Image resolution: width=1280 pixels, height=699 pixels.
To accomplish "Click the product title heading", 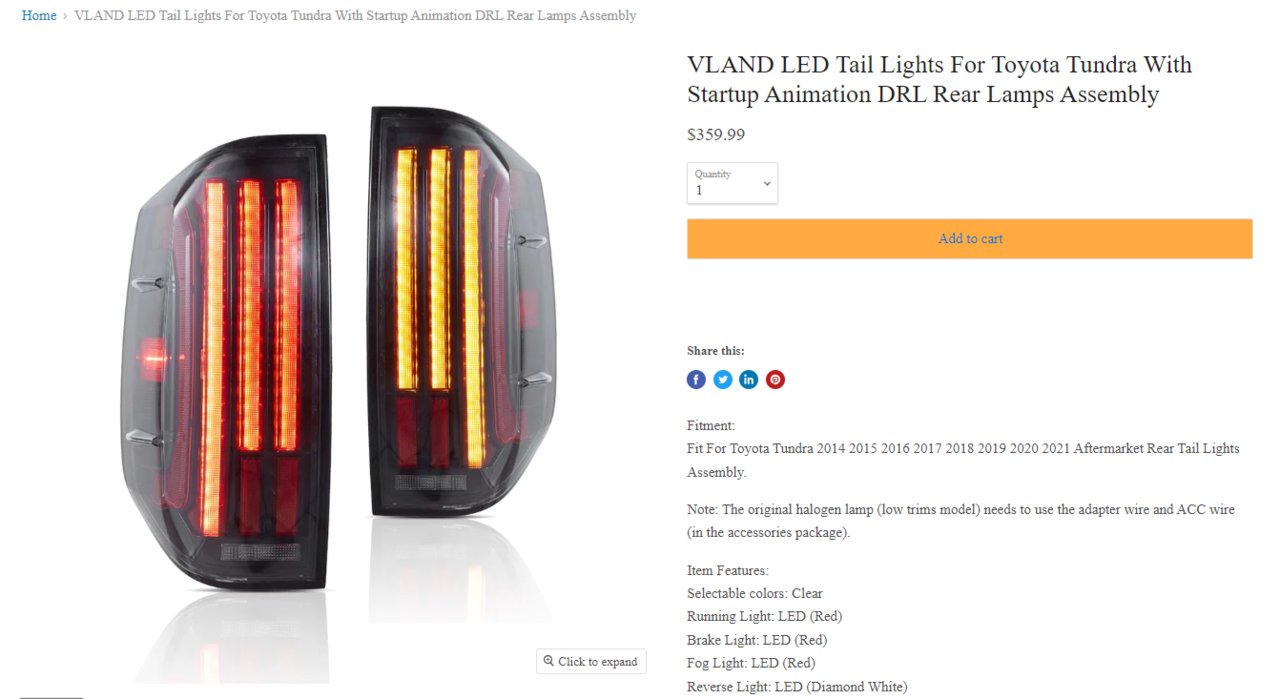I will coord(939,80).
